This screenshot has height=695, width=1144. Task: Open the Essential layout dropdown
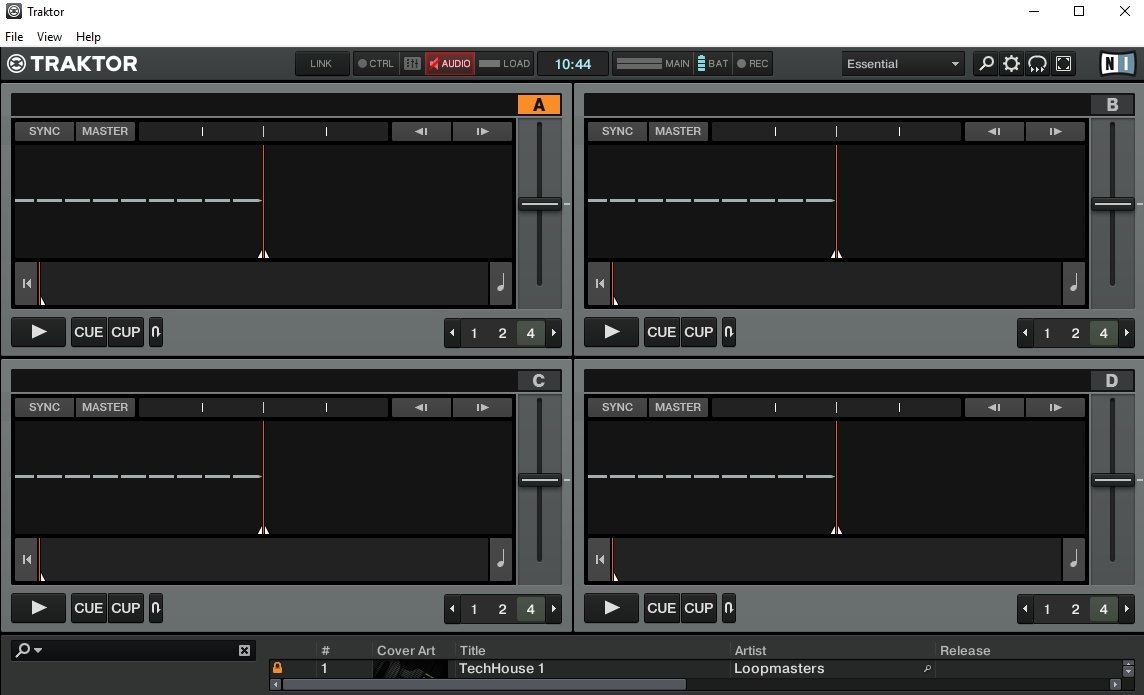[900, 63]
